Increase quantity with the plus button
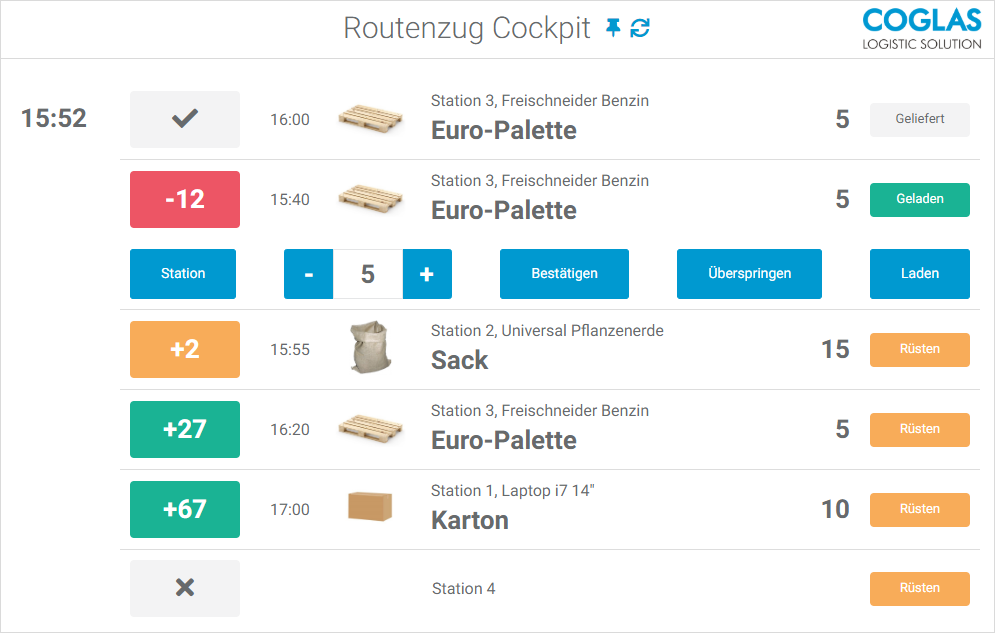The width and height of the screenshot is (995, 633). (427, 274)
